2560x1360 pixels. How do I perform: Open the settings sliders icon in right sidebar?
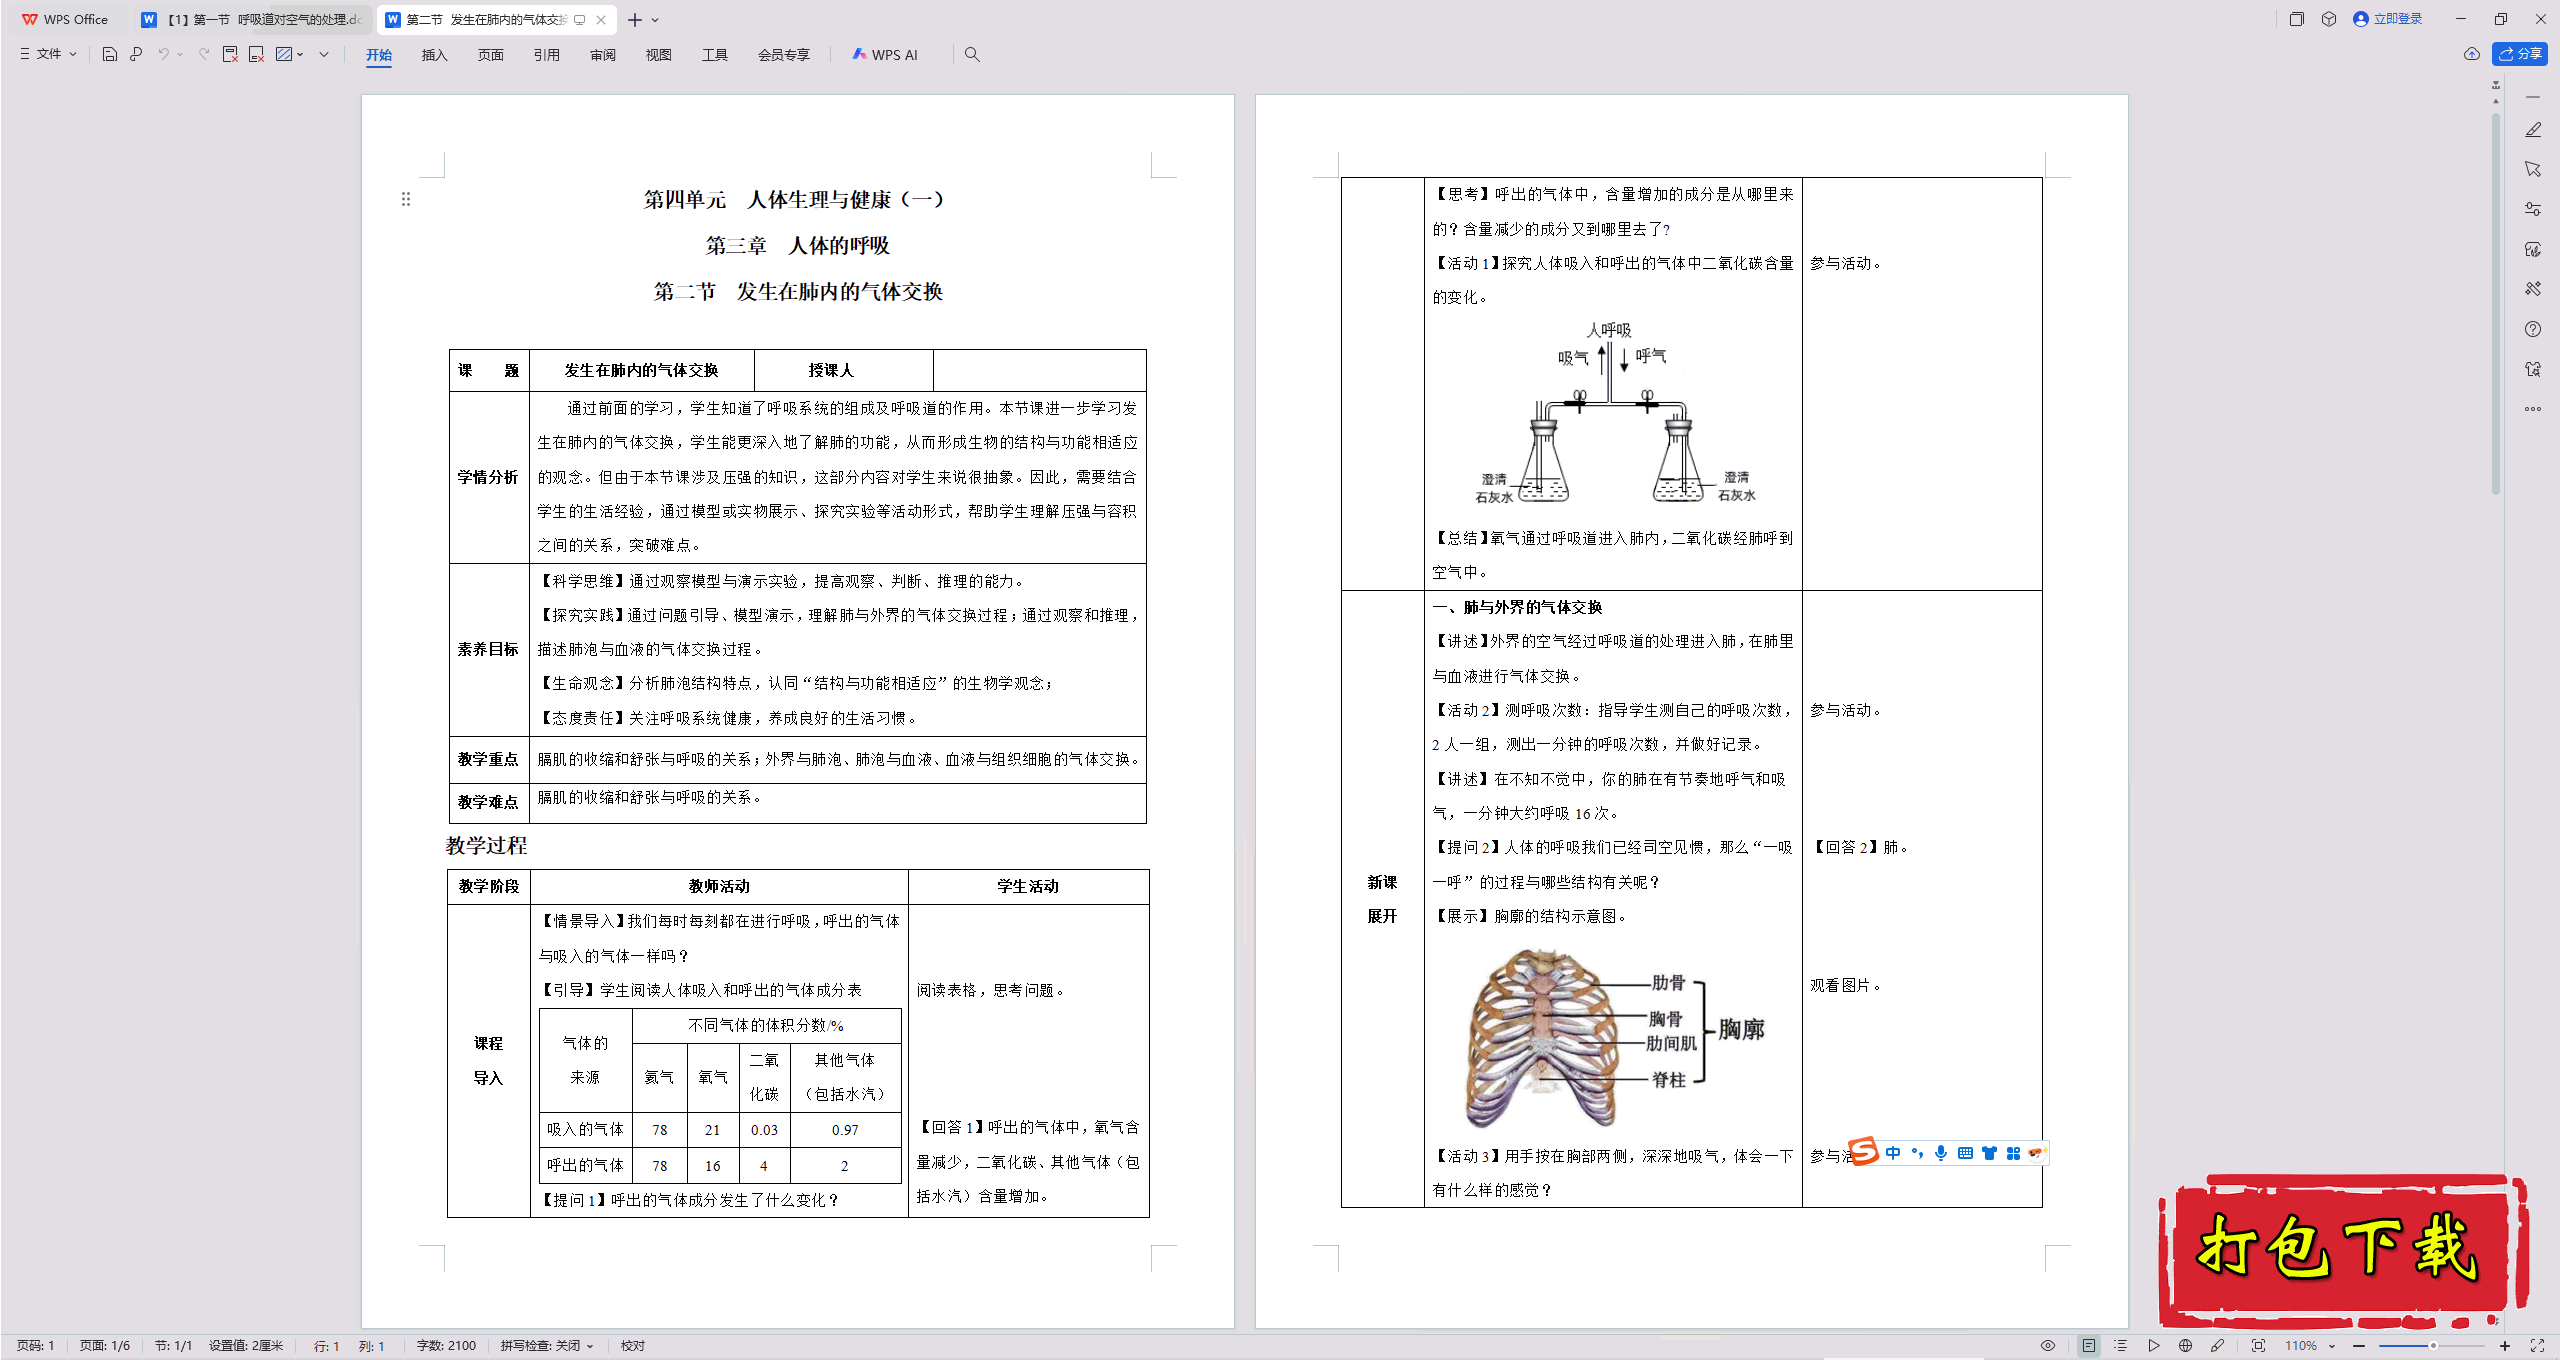(x=2533, y=209)
